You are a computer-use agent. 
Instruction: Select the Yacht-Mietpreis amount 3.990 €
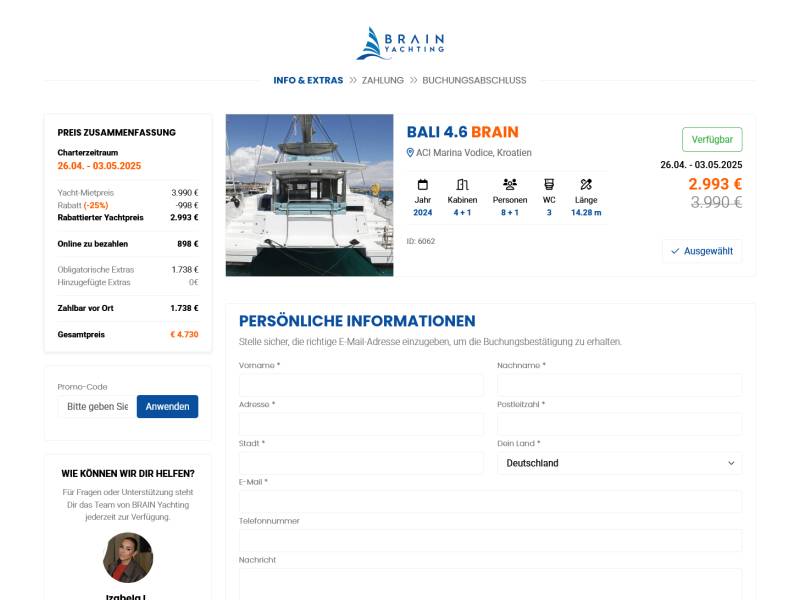pos(185,193)
